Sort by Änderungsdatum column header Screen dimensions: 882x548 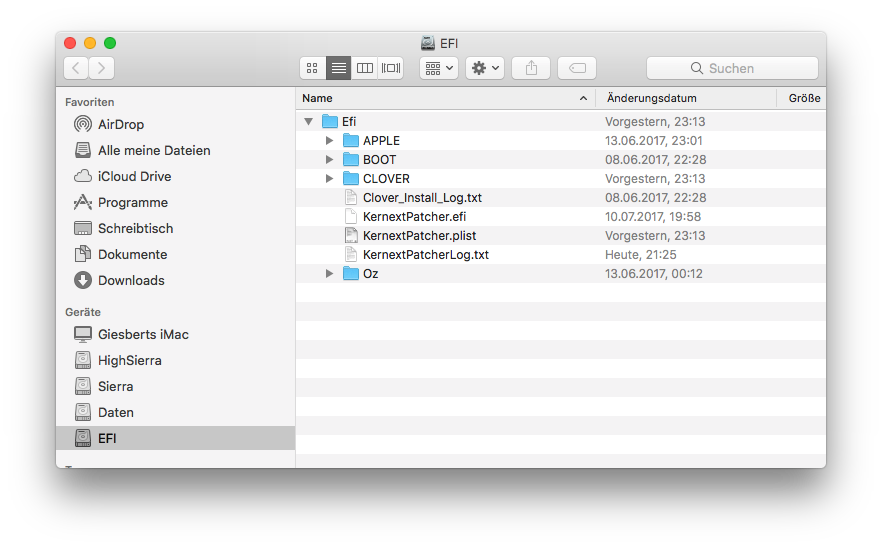(686, 98)
